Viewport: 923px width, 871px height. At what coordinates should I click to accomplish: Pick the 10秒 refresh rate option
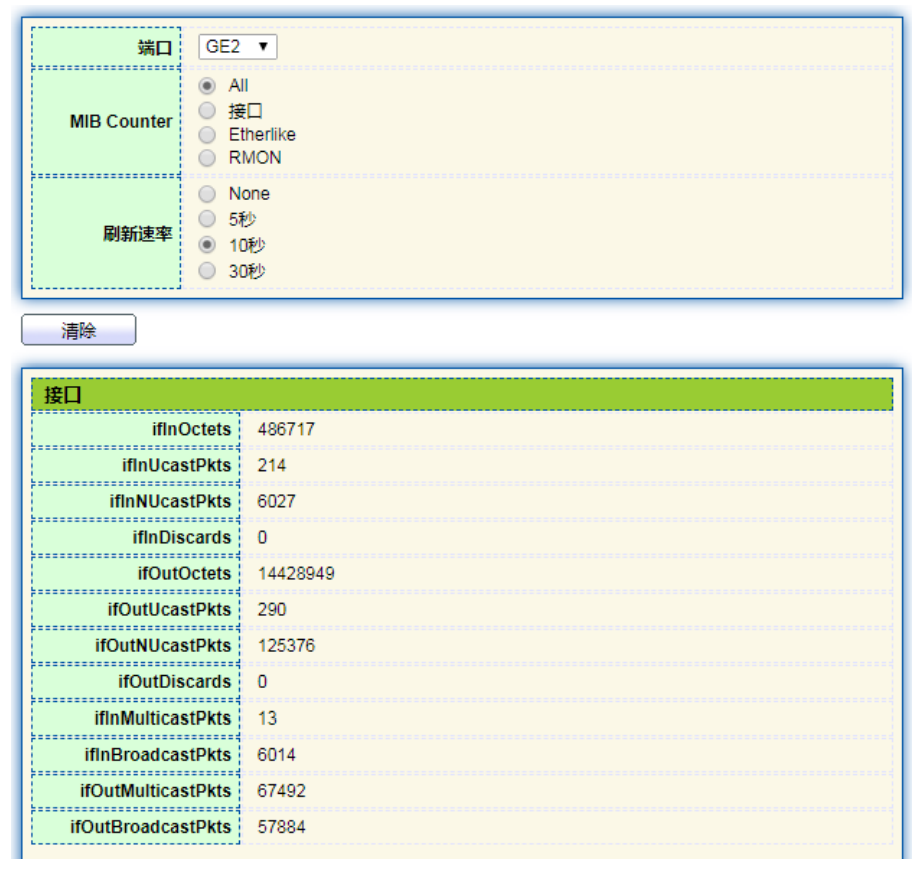[x=207, y=244]
